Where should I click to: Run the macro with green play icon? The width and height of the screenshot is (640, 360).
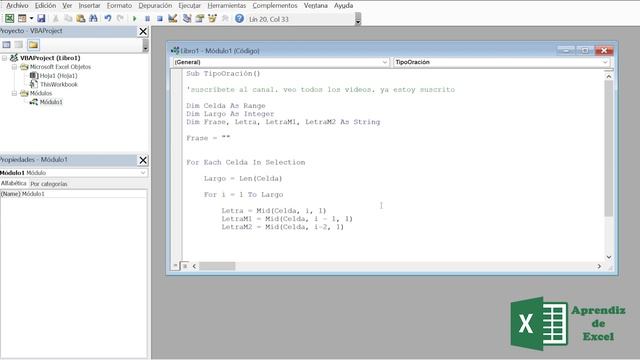134,18
